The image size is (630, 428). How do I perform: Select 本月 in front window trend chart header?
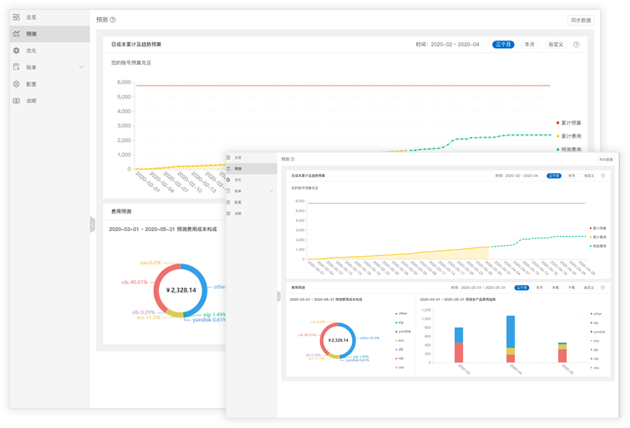[x=572, y=176]
